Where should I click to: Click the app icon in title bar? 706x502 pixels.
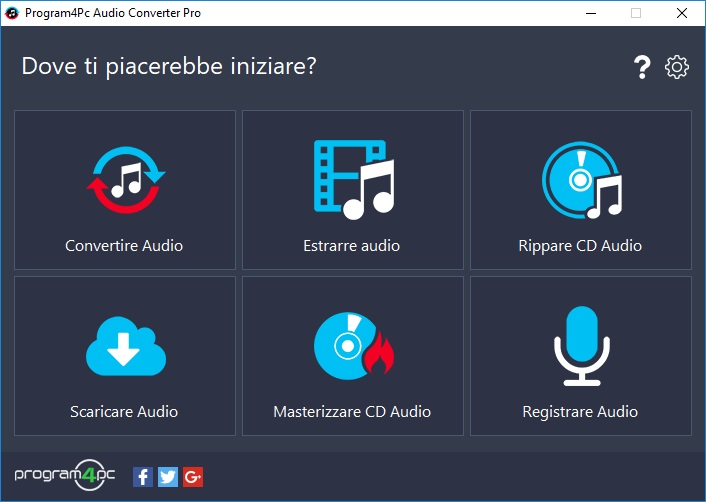click(11, 13)
